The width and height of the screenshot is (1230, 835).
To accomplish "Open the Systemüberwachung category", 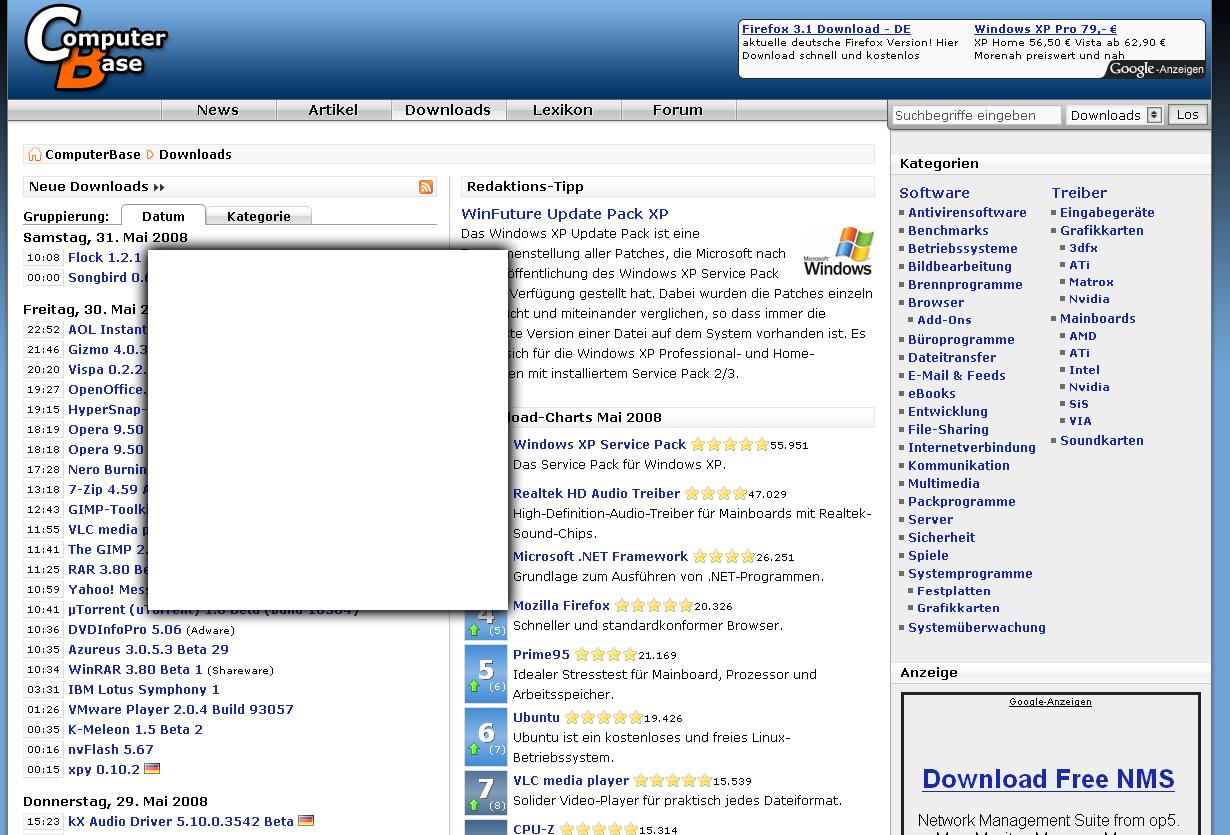I will tap(977, 628).
